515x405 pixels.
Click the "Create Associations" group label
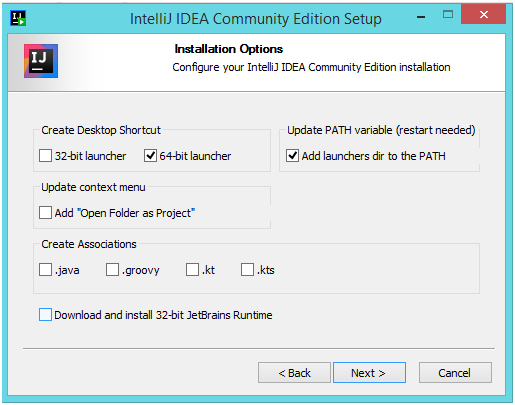pyautogui.click(x=89, y=244)
